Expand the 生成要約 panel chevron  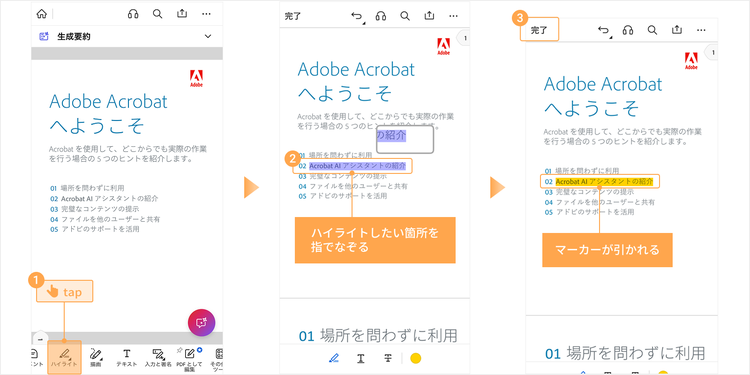[x=208, y=36]
